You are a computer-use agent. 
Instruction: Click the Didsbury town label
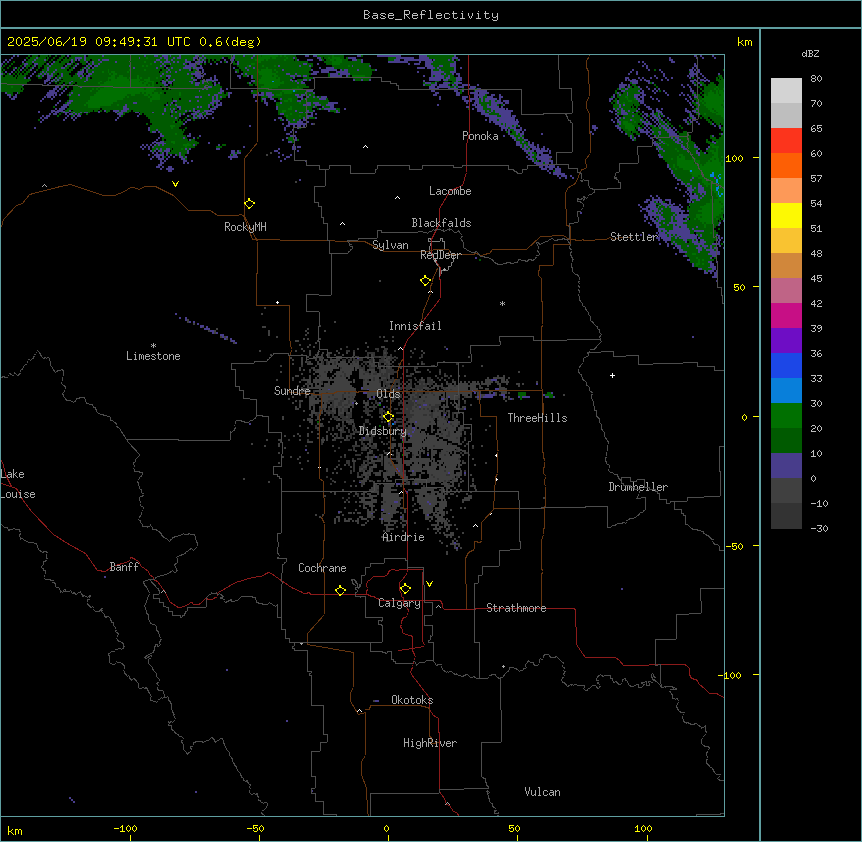[382, 431]
